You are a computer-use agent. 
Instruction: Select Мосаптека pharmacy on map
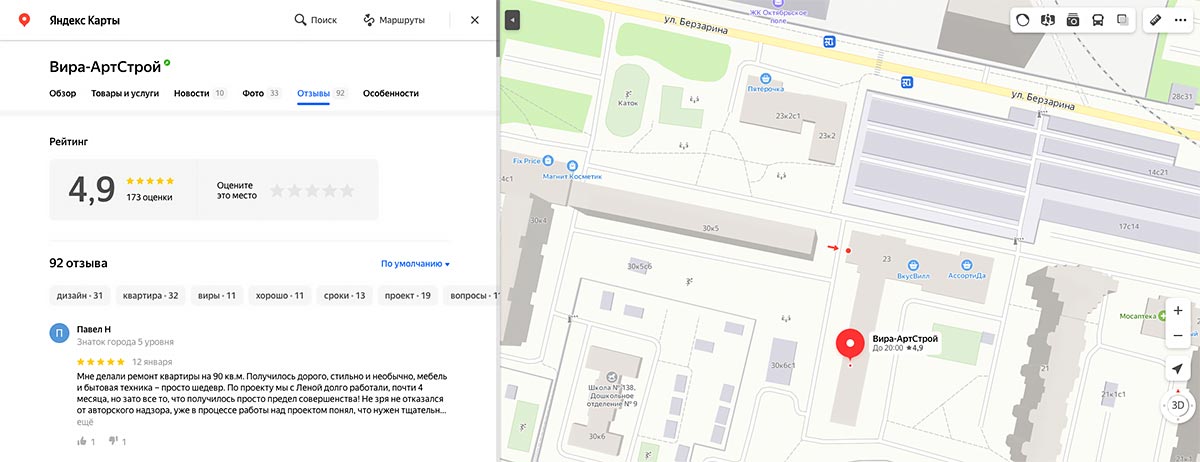[1143, 314]
